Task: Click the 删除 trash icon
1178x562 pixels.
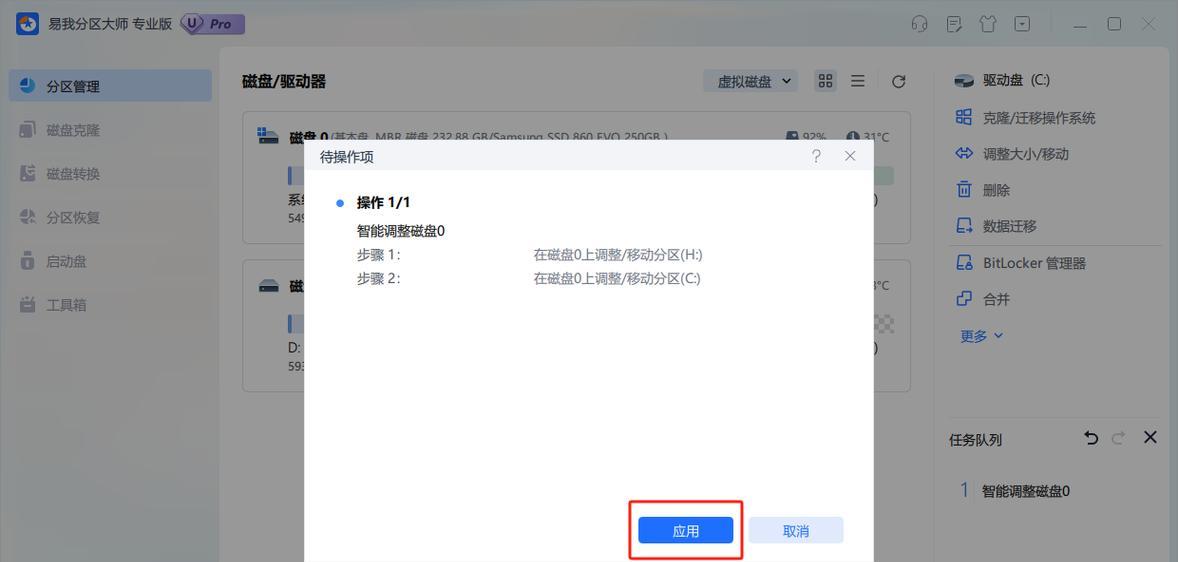Action: pos(964,189)
